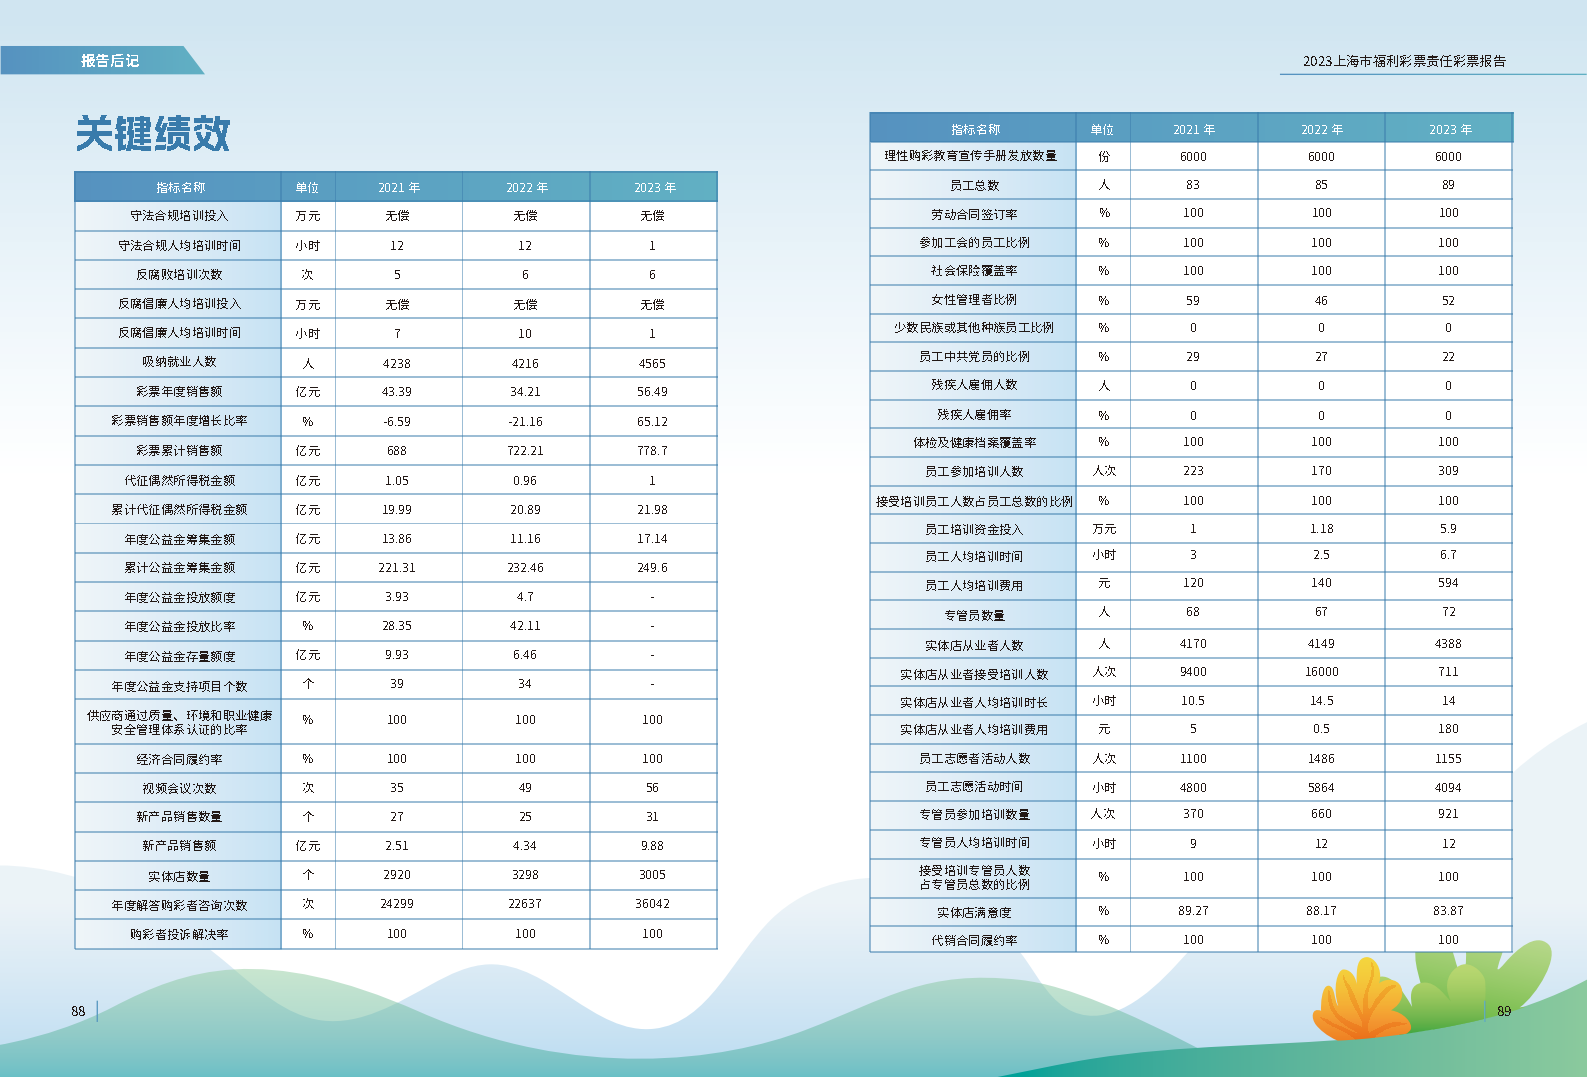Viewport: 1587px width, 1077px height.
Task: Click the 722.21 cumulative sales value
Action: [x=525, y=451]
